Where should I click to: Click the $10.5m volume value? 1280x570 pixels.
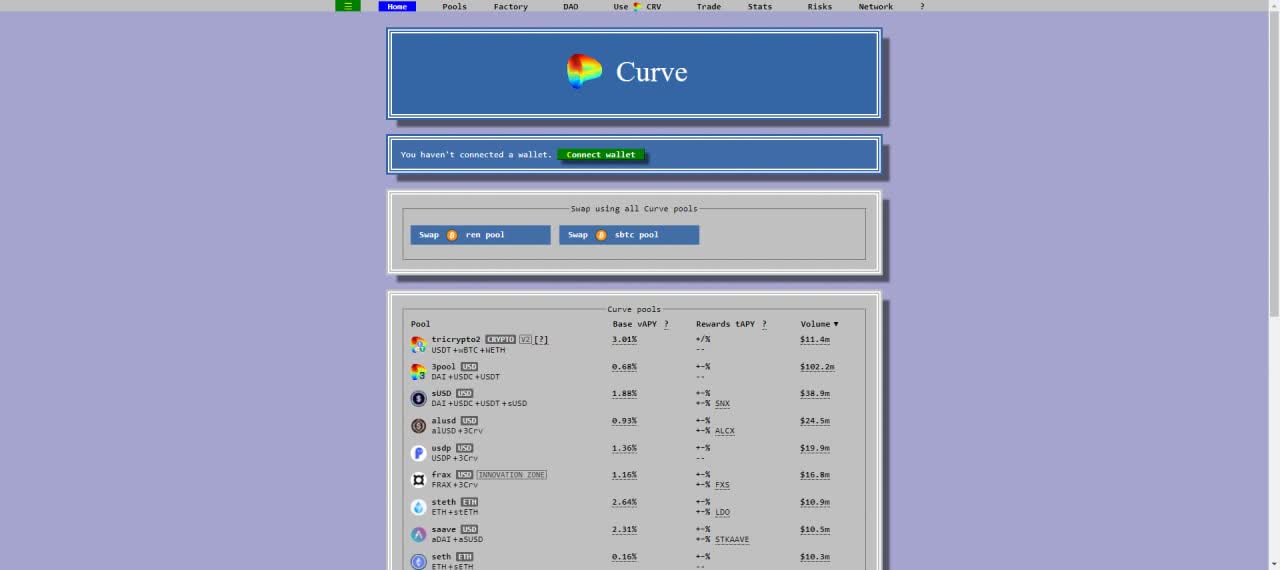(x=815, y=529)
